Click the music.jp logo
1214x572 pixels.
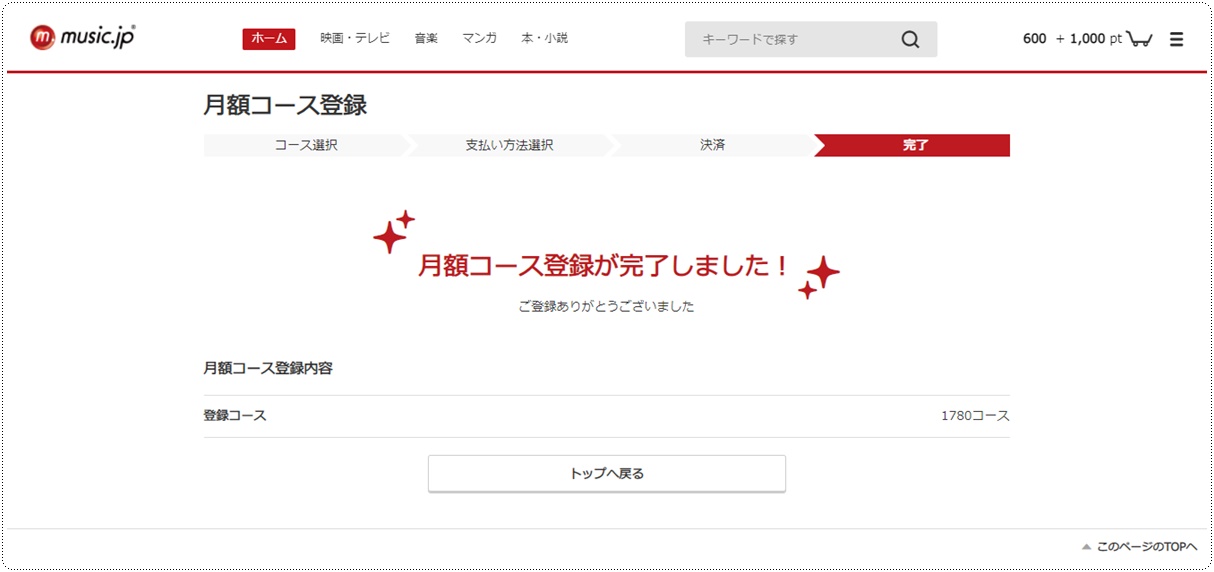[82, 38]
